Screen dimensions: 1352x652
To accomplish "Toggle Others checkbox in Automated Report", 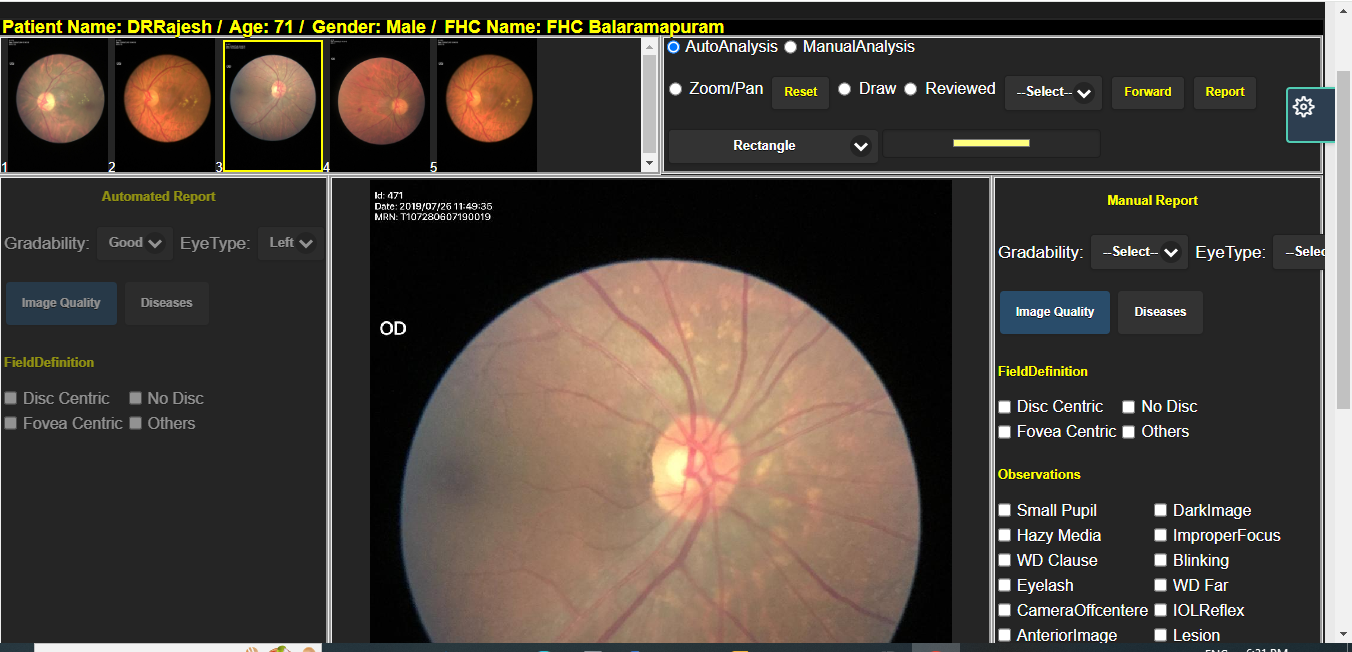I will (x=135, y=423).
